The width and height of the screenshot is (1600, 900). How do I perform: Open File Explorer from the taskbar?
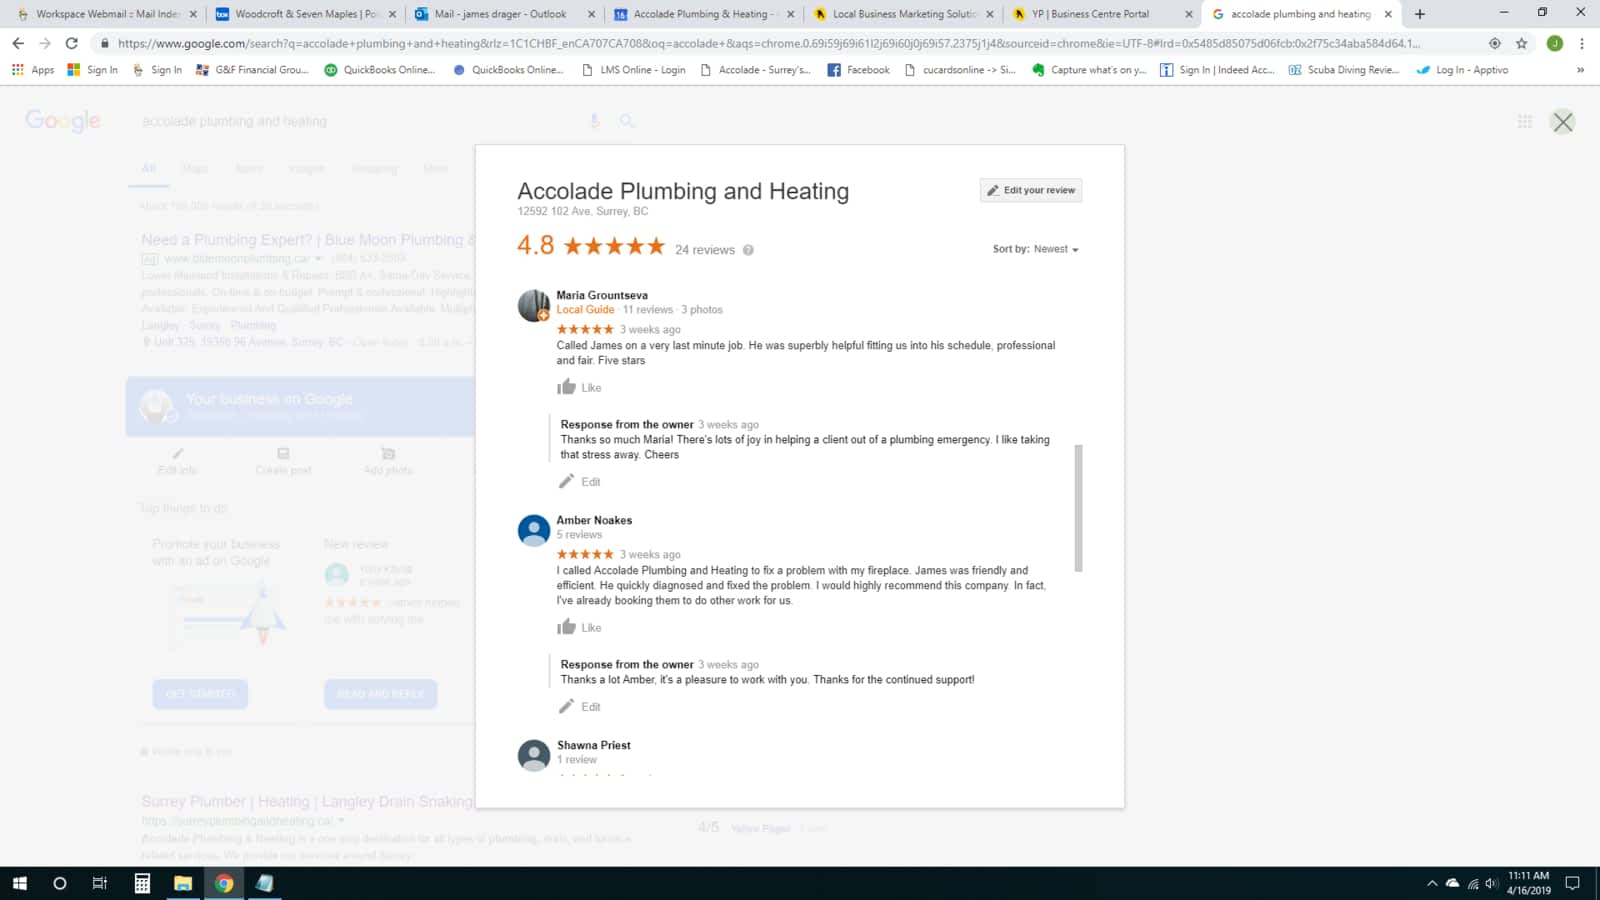click(183, 883)
